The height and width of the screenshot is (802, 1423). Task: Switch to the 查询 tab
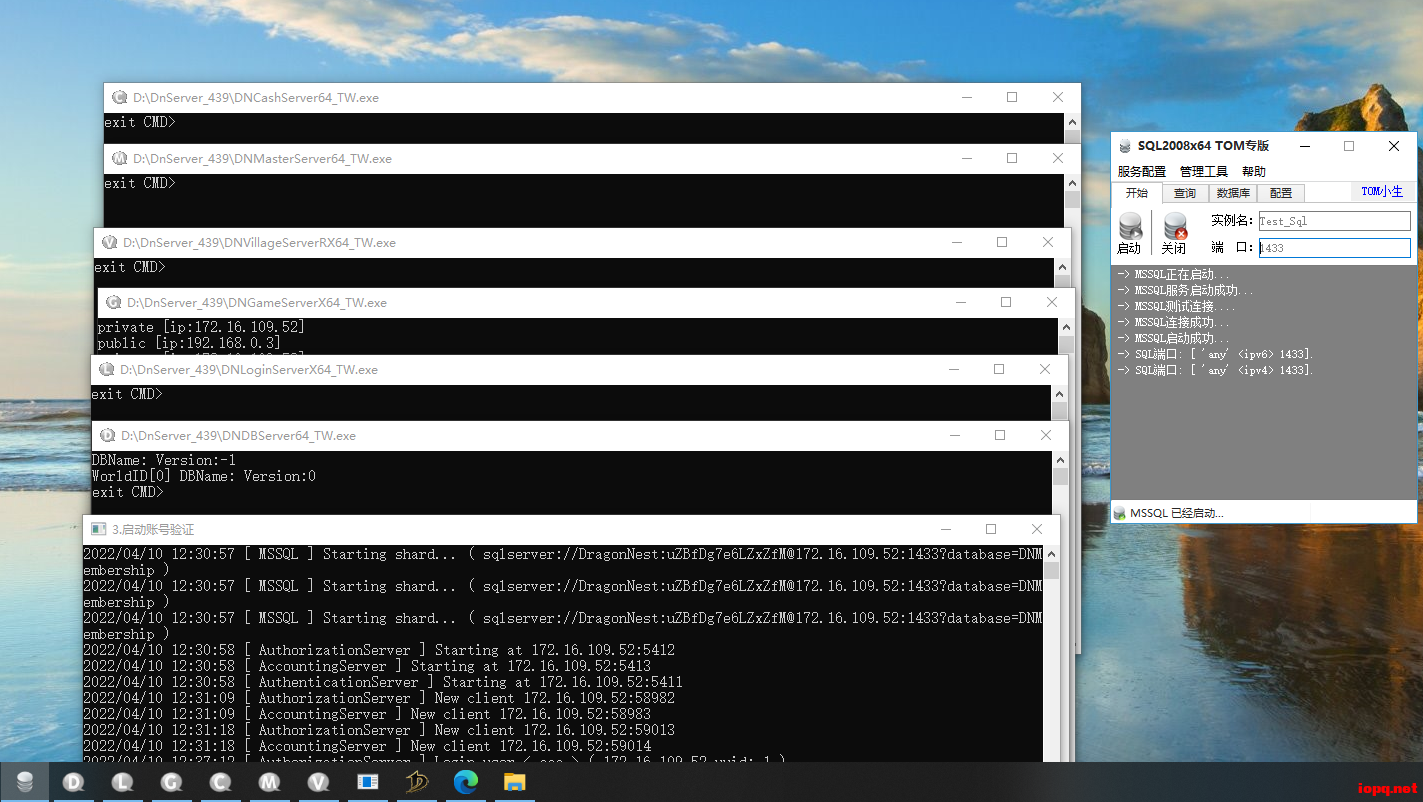coord(1185,193)
